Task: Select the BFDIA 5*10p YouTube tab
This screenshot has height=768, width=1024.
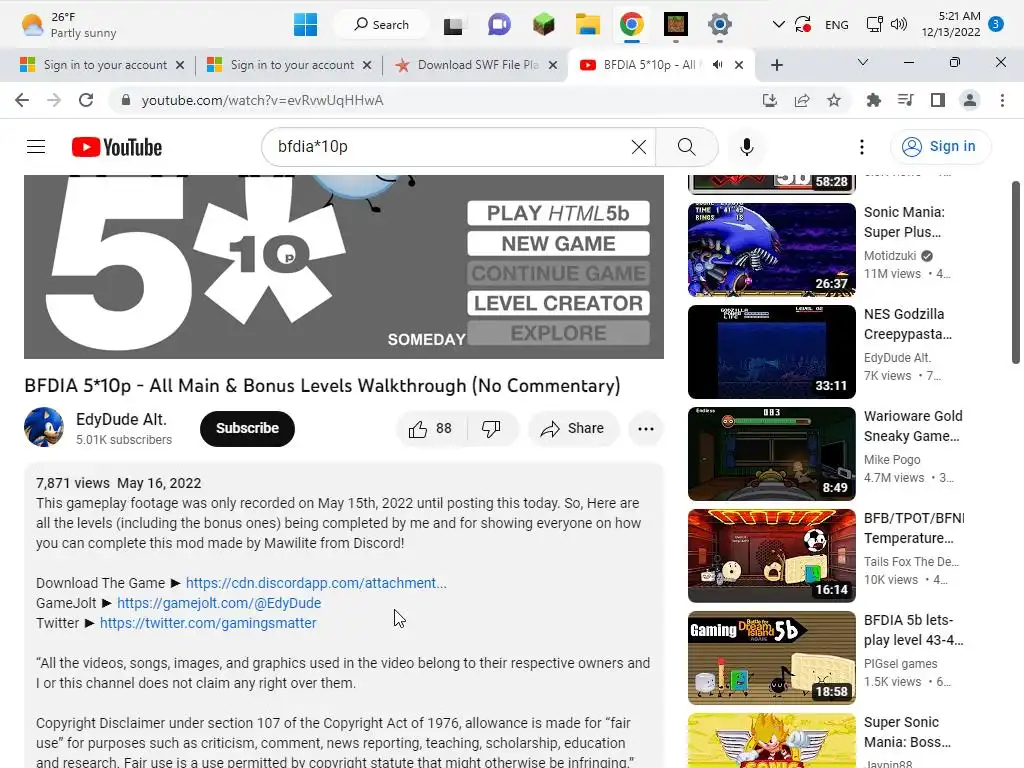Action: (x=661, y=65)
